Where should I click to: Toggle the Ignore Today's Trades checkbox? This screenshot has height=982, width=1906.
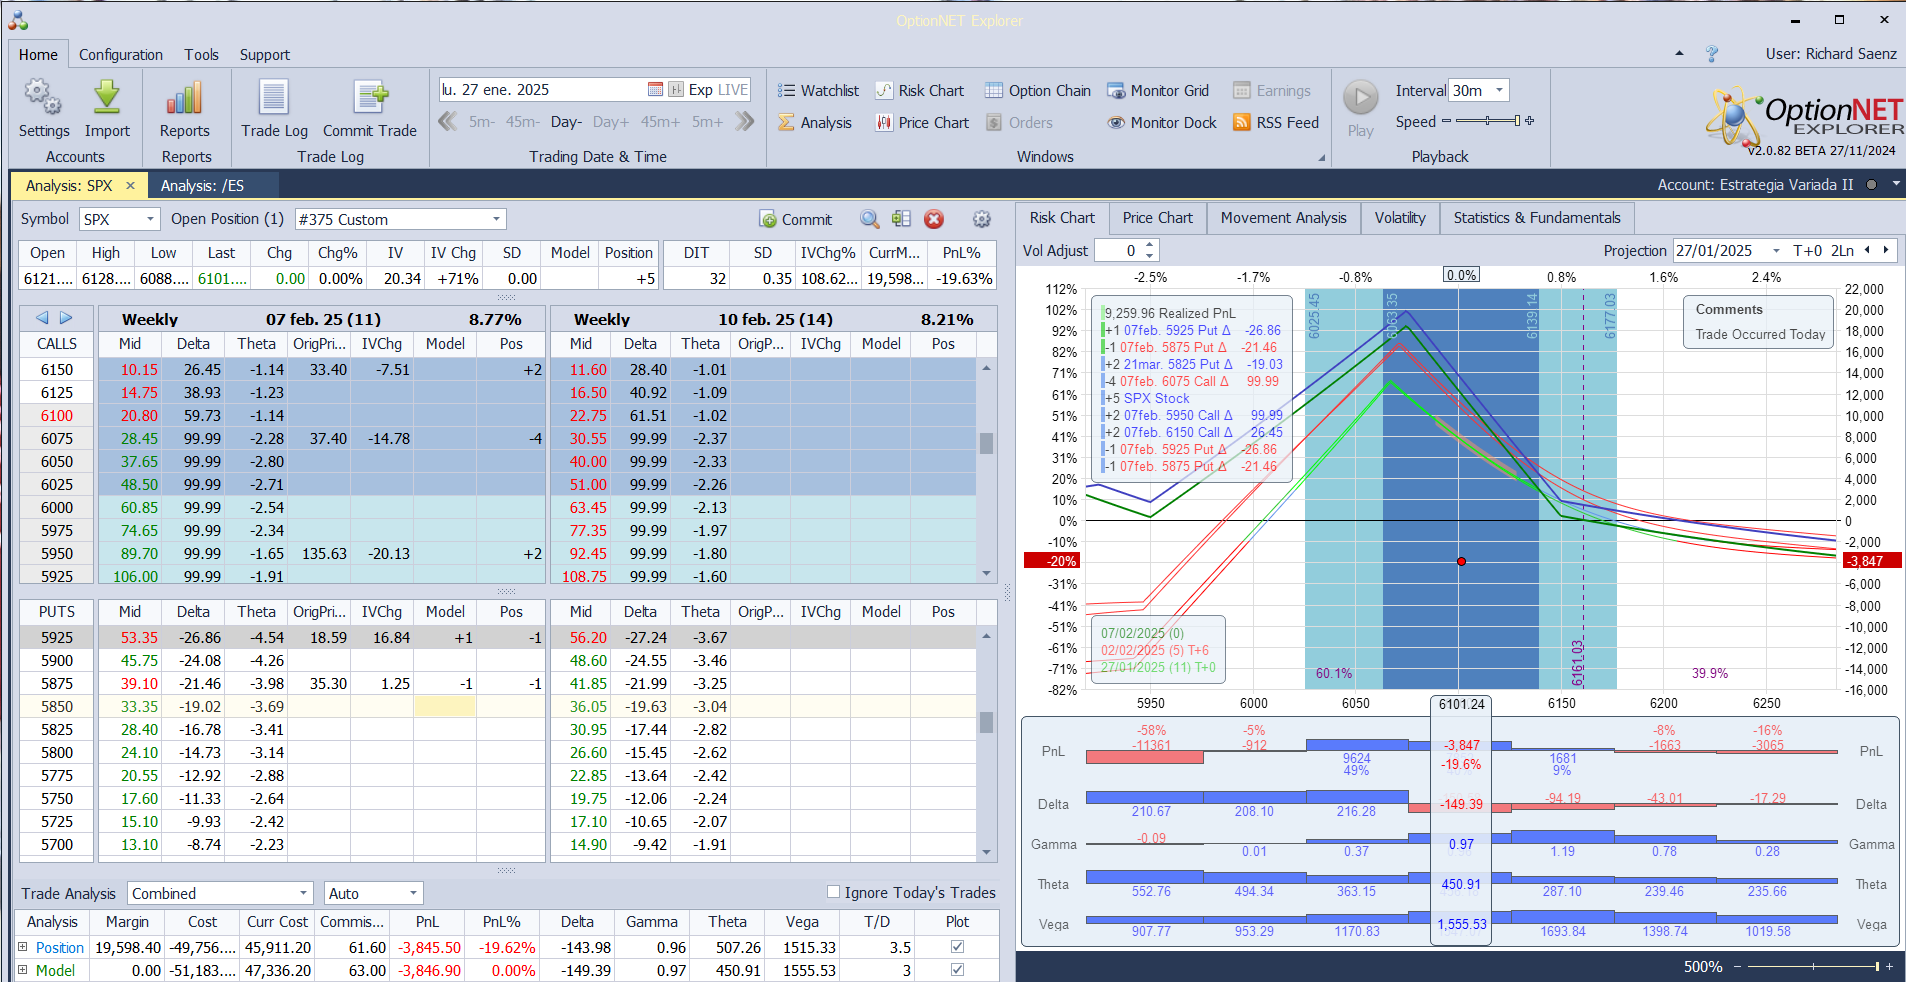tap(833, 892)
